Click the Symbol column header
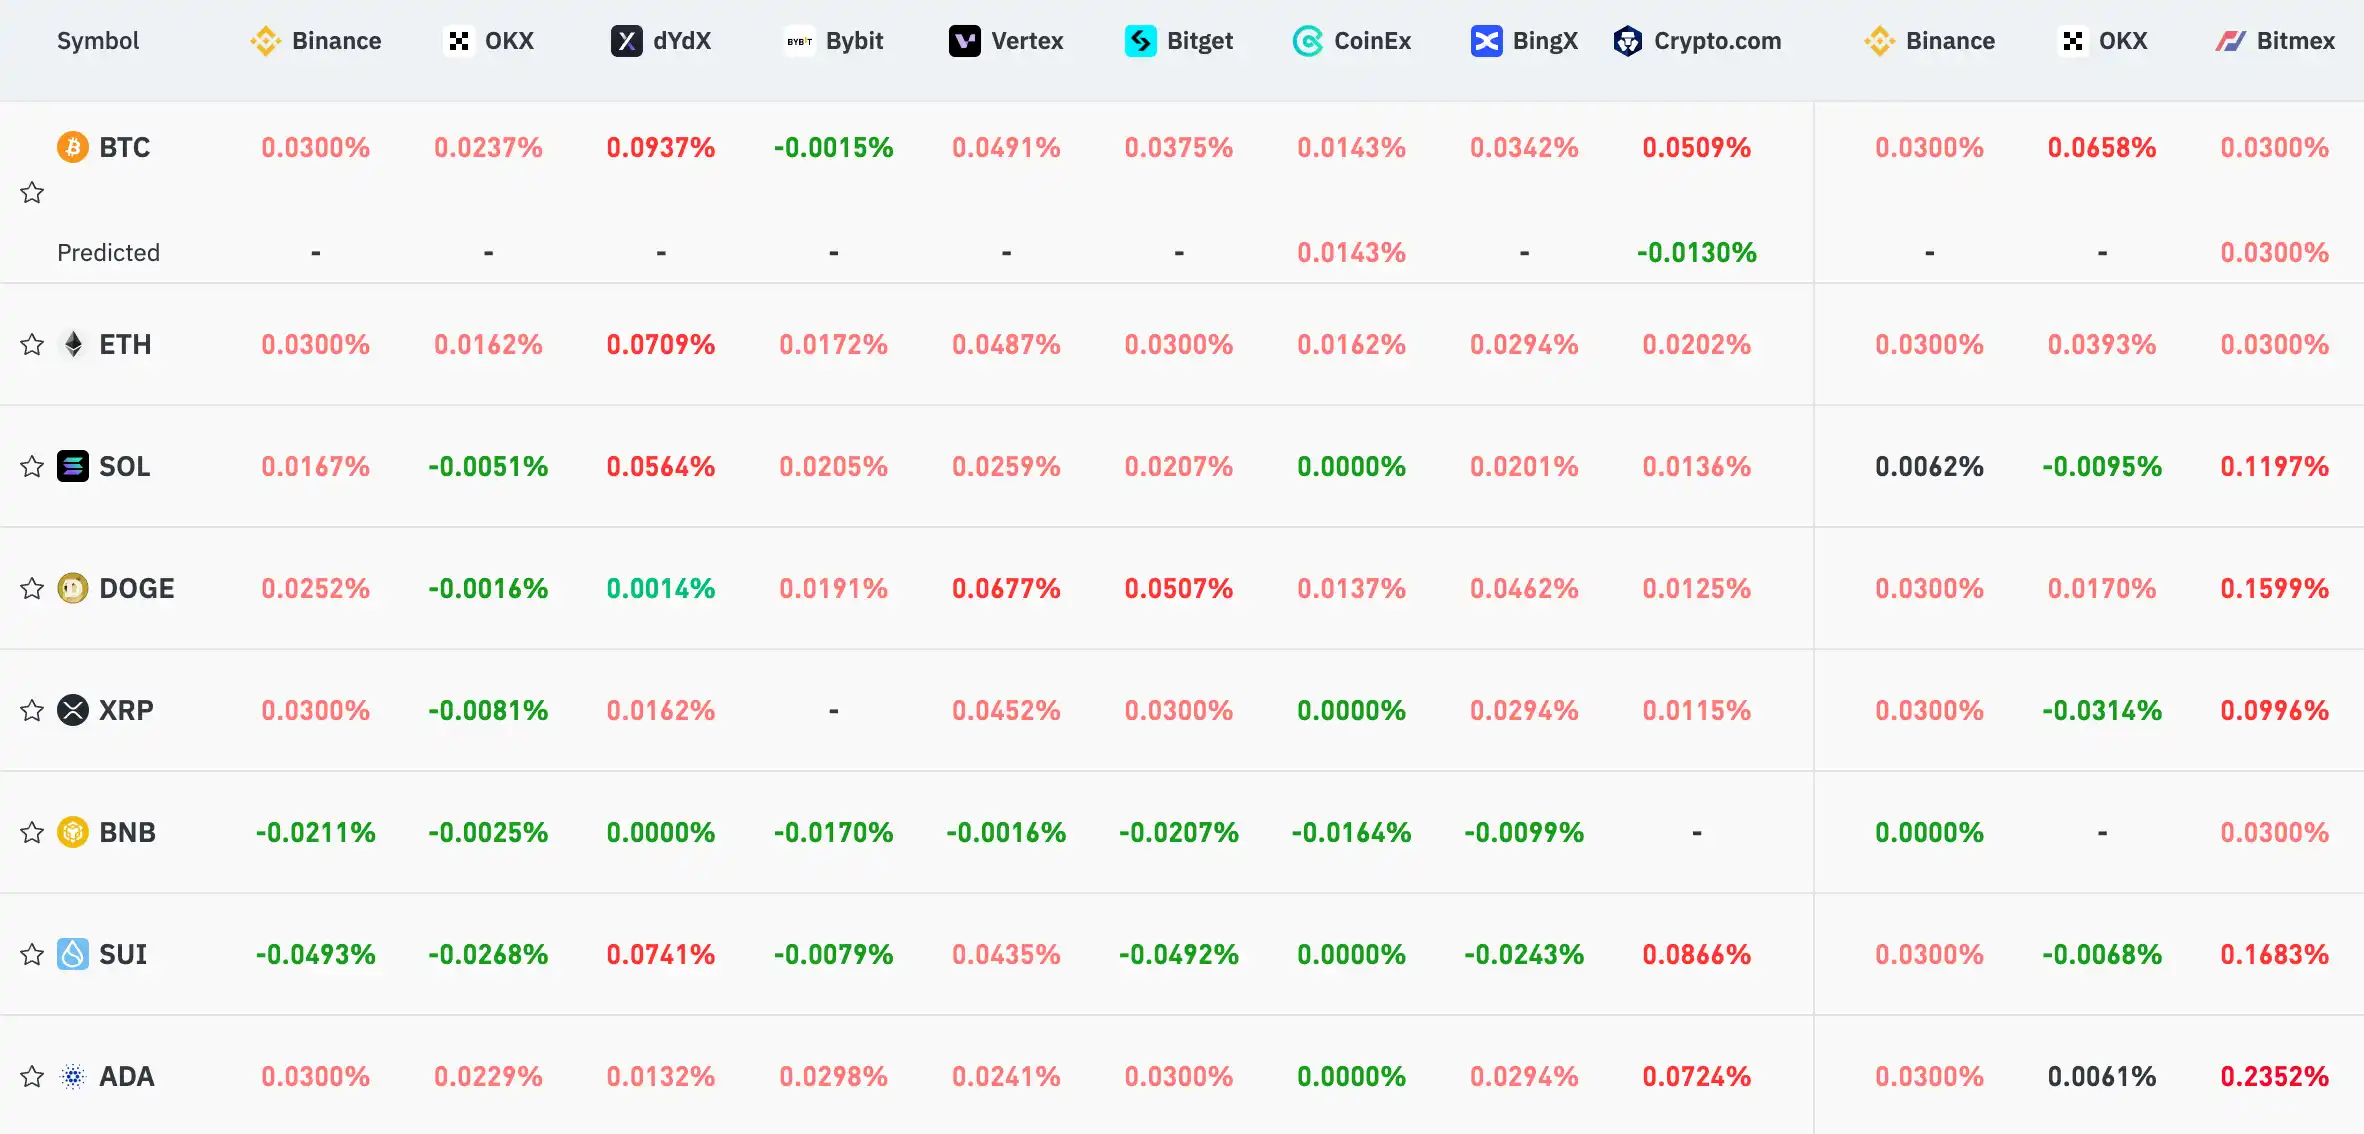2364x1134 pixels. coord(98,41)
